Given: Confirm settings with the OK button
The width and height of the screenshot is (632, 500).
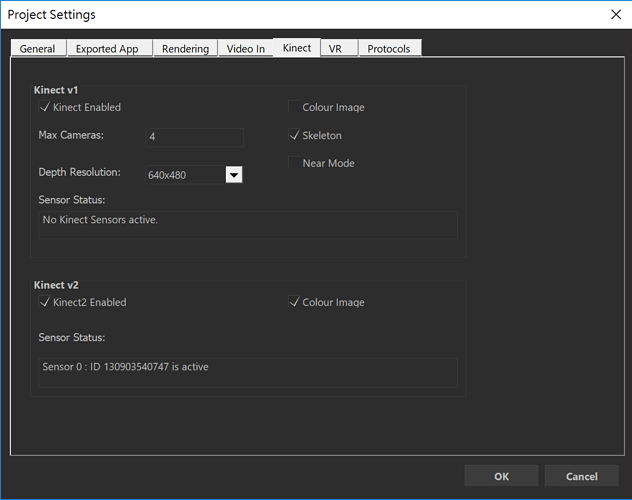Looking at the screenshot, I should [501, 476].
